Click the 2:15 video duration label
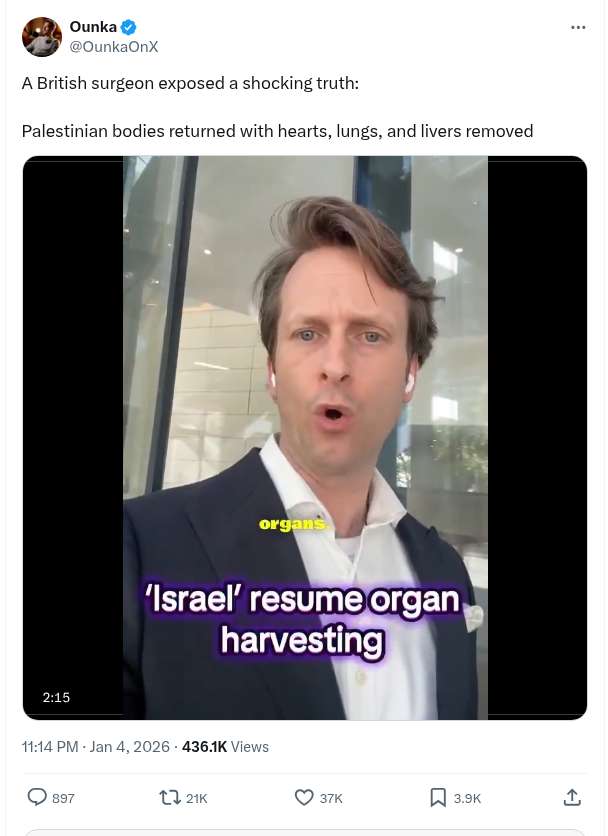Image resolution: width=608 pixels, height=836 pixels. 56,697
